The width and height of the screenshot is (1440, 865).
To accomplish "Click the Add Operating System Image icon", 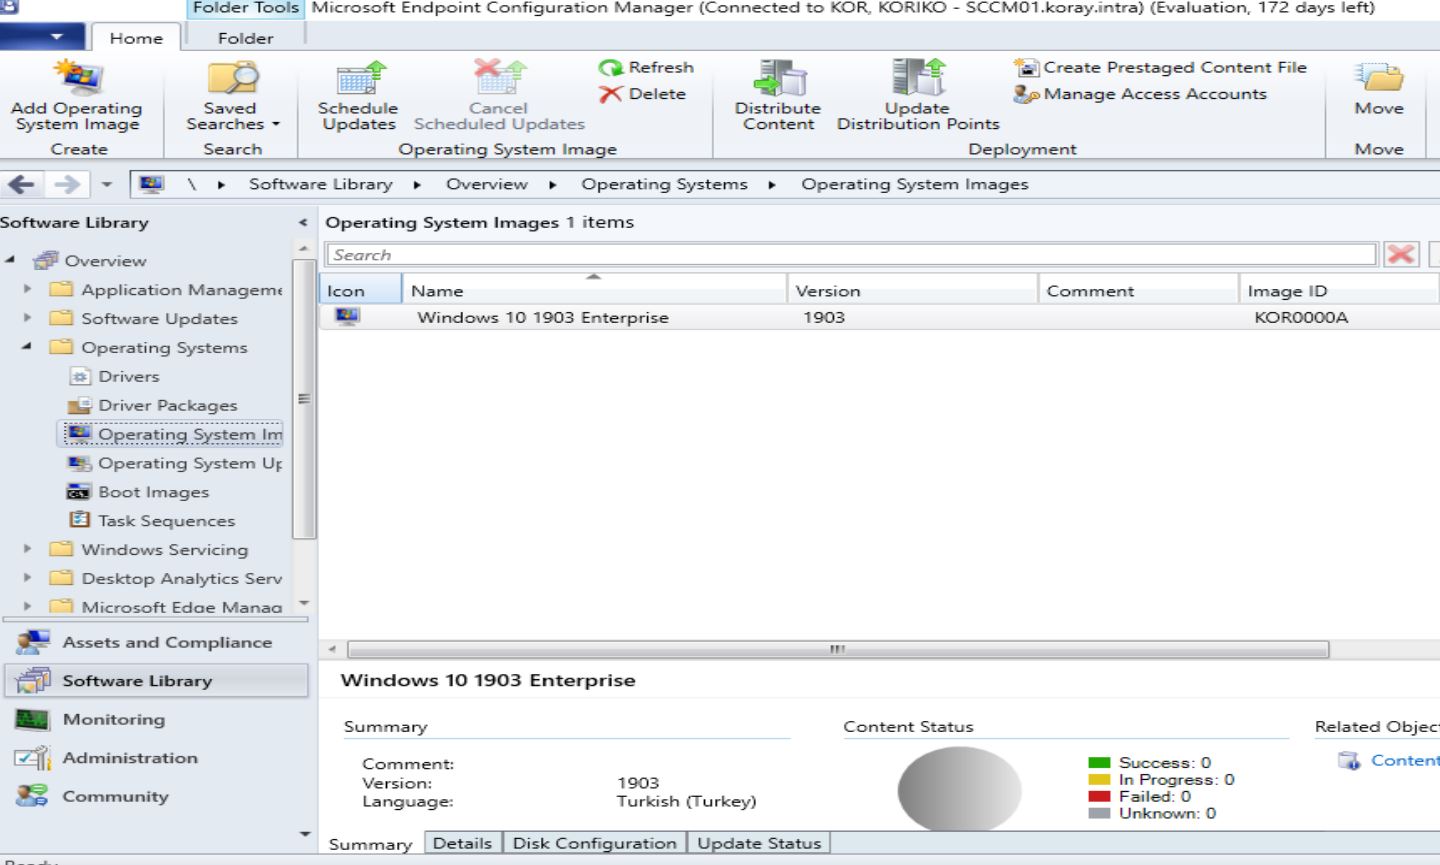I will 77,95.
